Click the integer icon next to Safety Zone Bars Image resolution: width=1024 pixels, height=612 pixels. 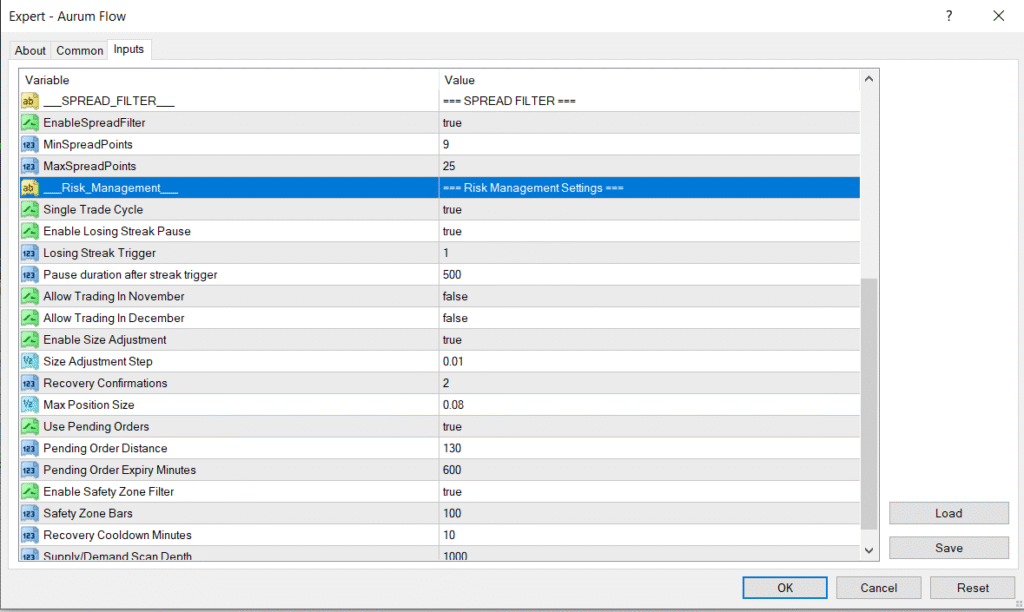[30, 514]
